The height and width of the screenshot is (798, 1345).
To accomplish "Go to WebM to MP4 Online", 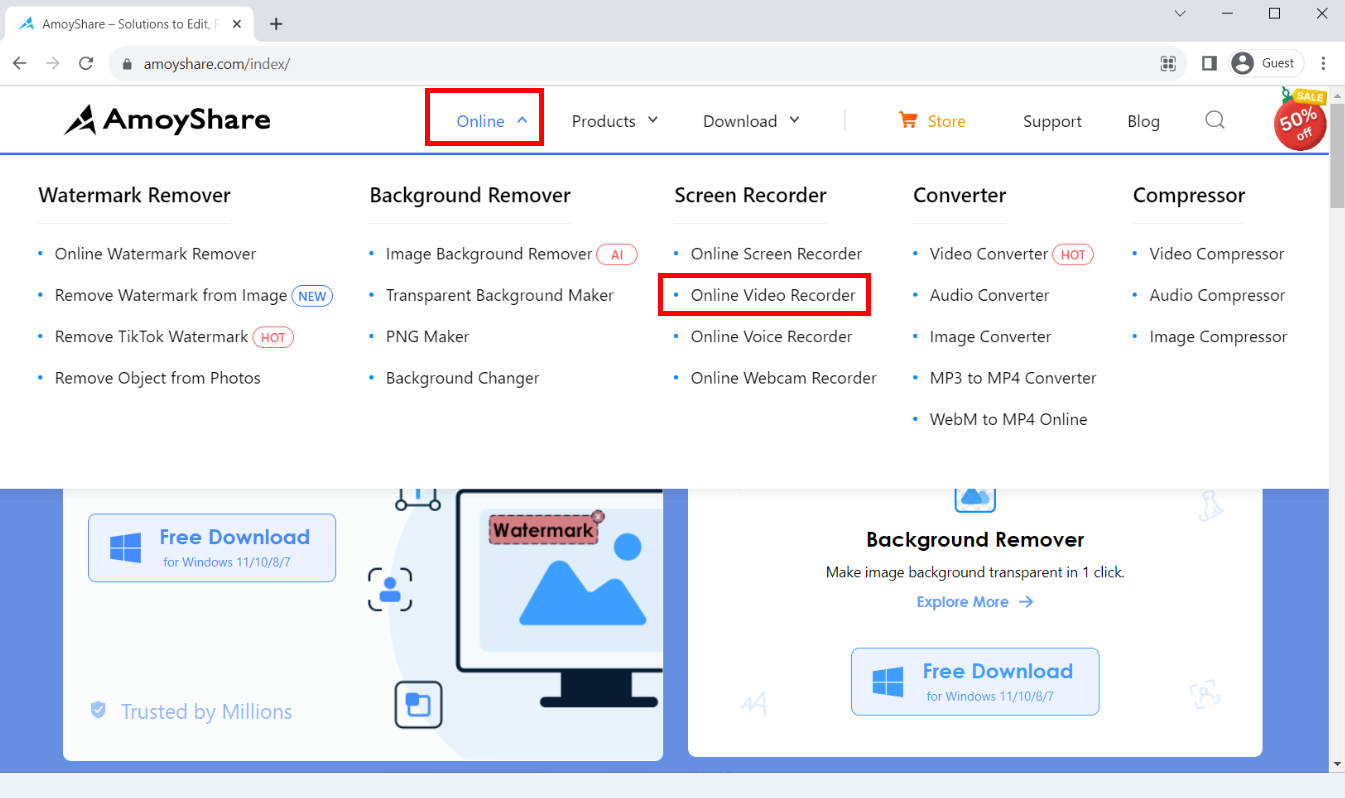I will (x=1008, y=419).
